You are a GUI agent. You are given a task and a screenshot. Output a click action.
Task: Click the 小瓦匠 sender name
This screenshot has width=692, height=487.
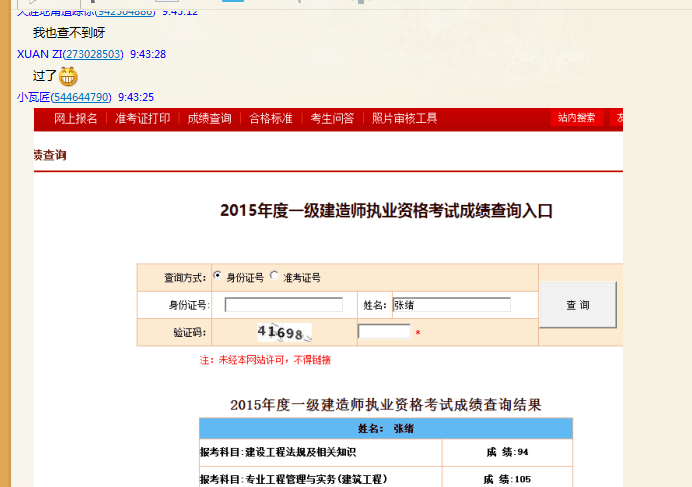33,97
